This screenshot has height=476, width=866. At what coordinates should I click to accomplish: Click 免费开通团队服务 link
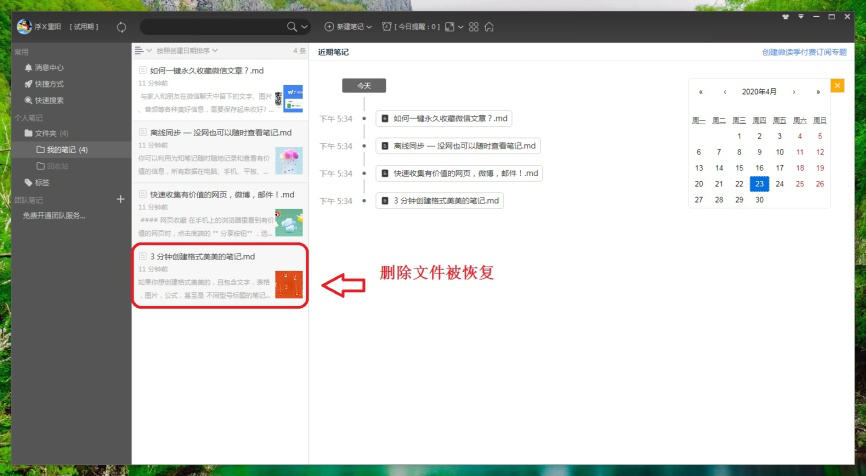pos(54,216)
